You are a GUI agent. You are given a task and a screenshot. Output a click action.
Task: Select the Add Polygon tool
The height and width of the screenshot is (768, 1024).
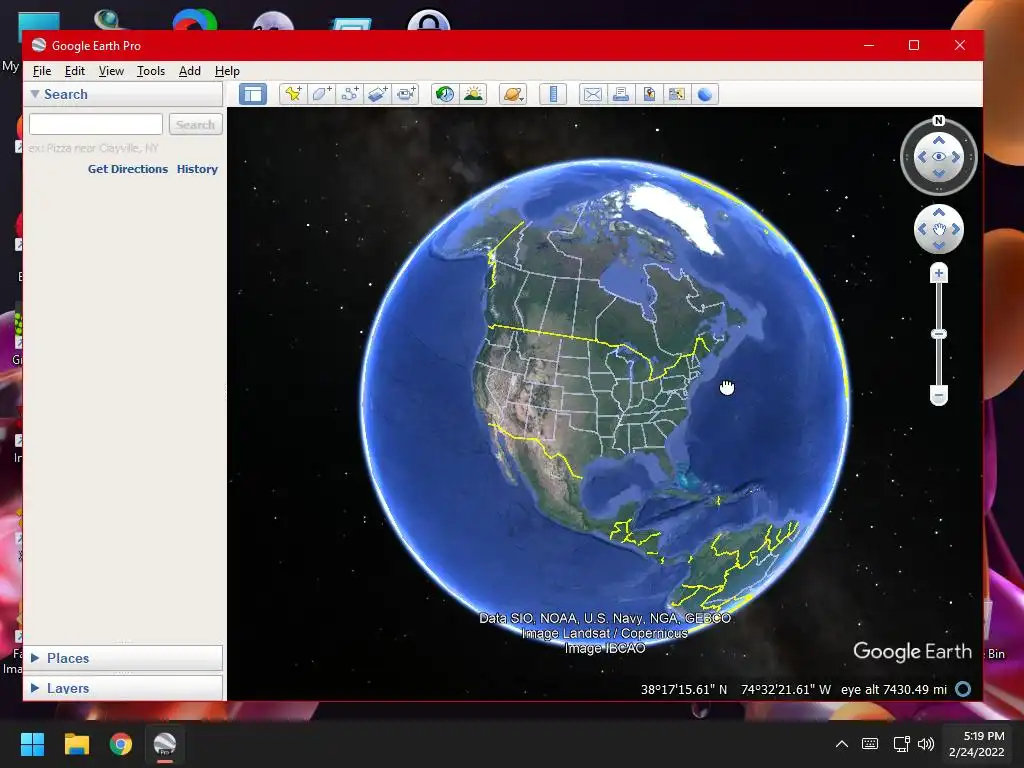[321, 94]
